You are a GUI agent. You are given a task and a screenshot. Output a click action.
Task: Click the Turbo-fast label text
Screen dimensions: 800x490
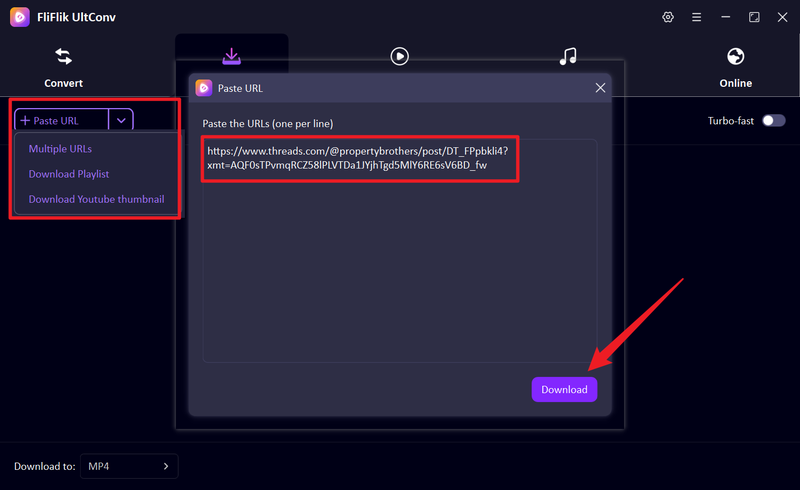coord(731,120)
